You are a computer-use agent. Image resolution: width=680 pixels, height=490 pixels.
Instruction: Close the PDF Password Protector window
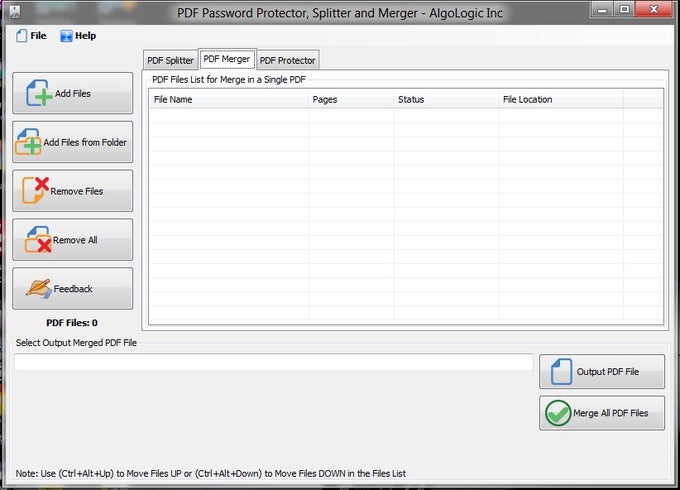click(x=654, y=10)
